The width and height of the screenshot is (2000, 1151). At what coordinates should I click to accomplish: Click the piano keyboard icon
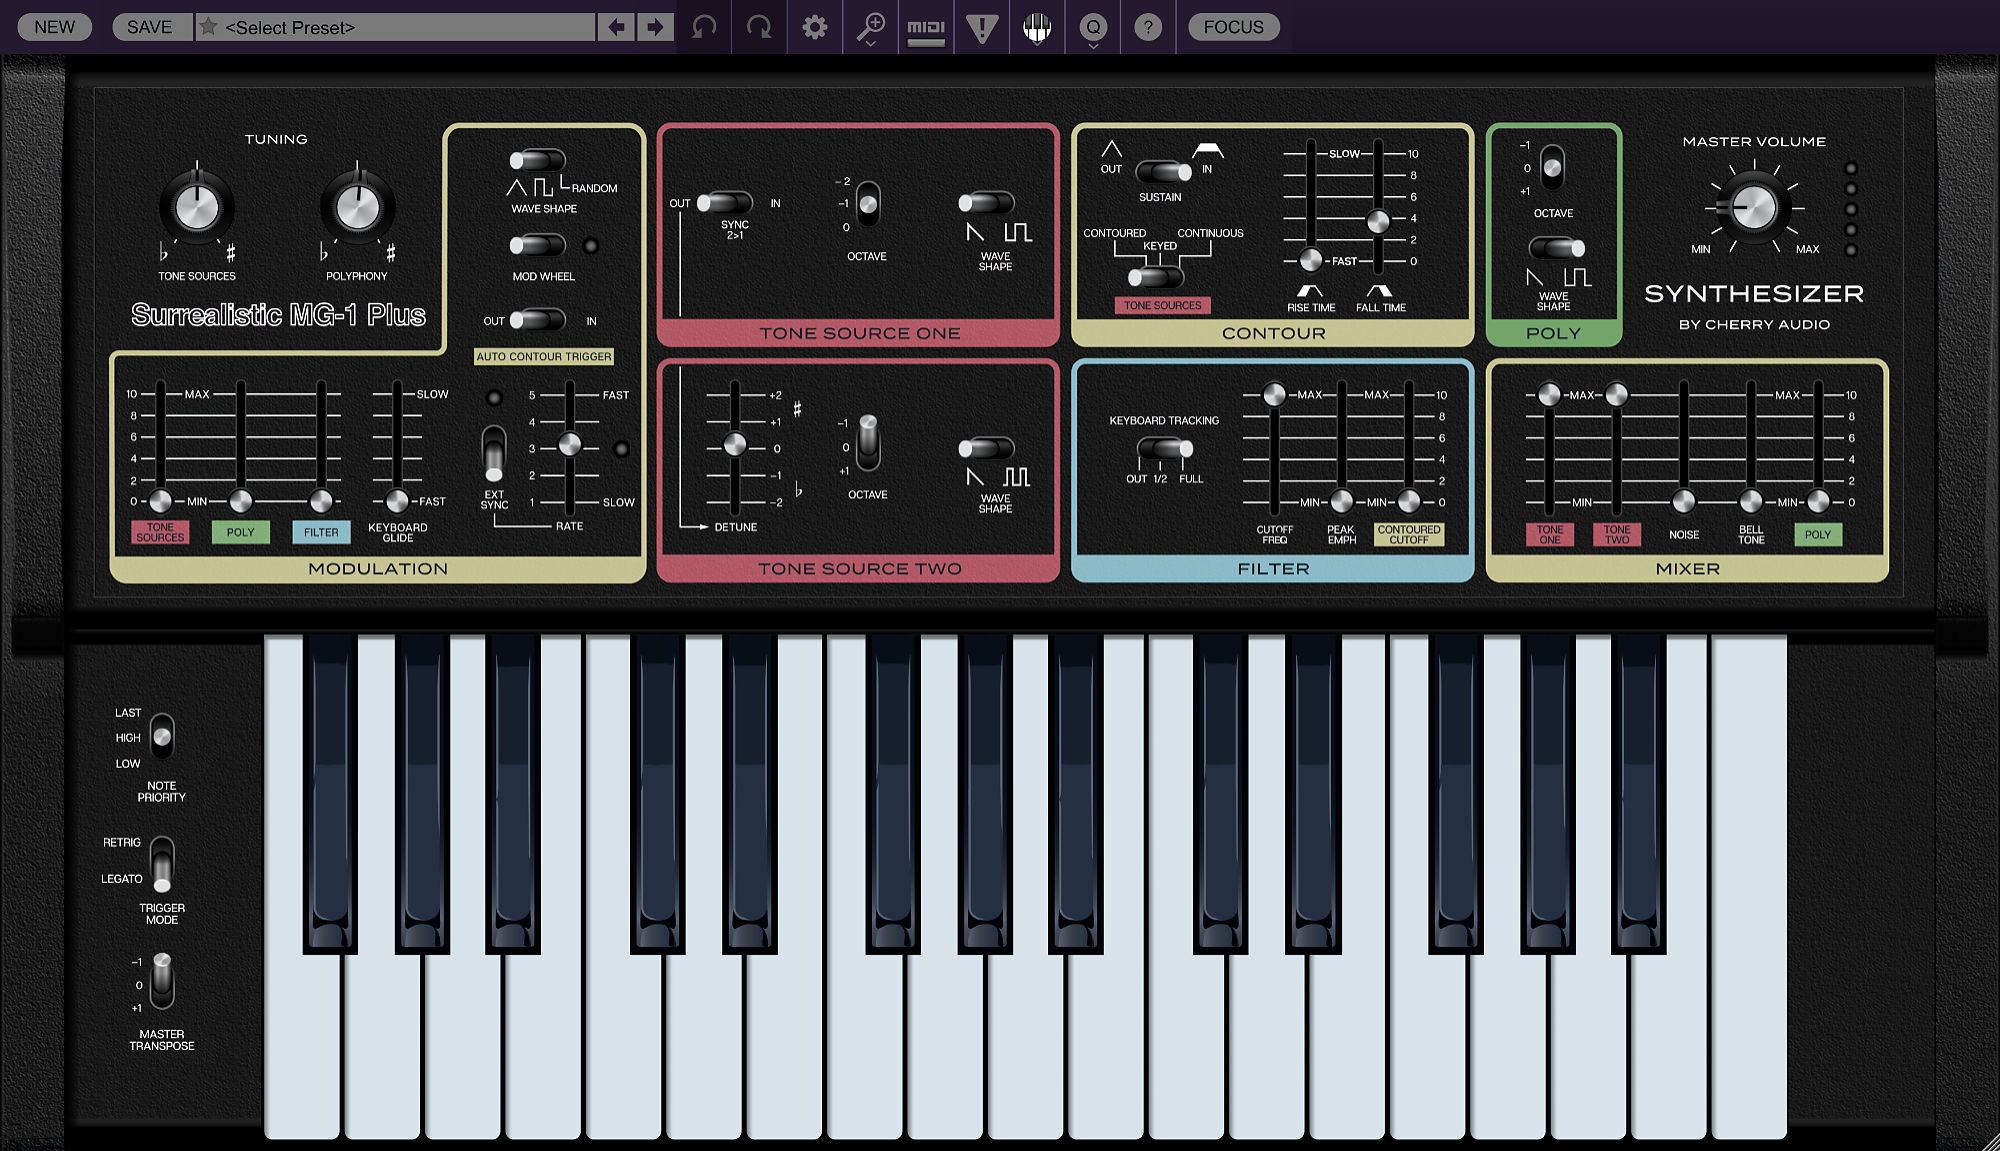[x=1037, y=27]
